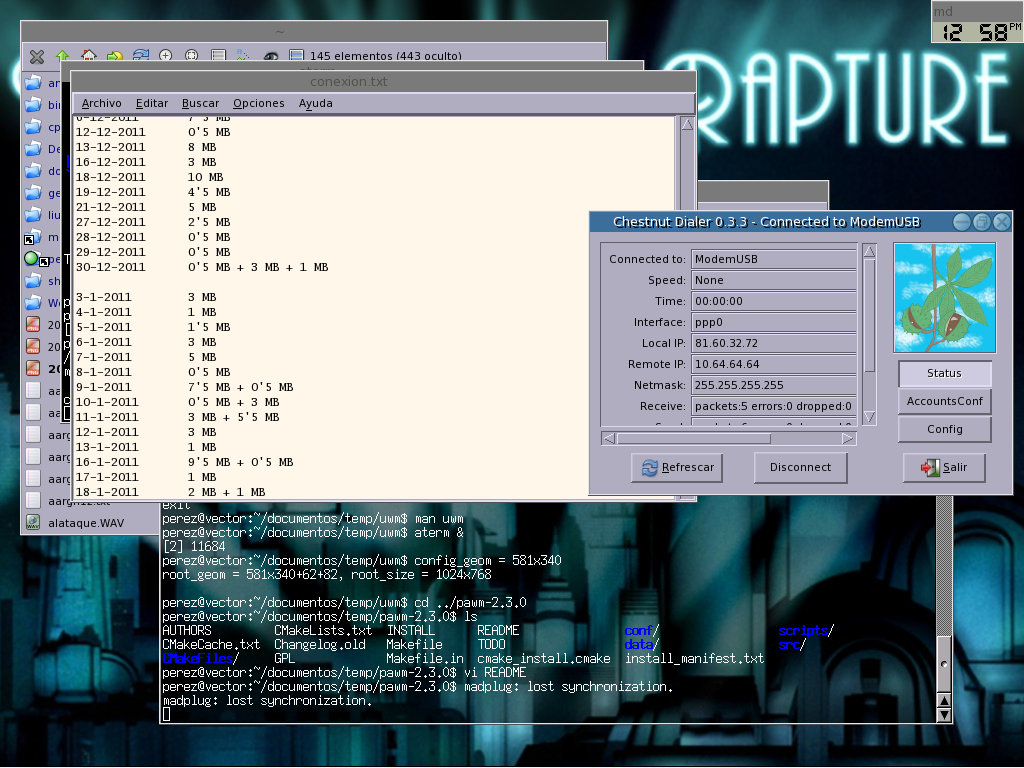Go up one directory with the green arrow

click(x=63, y=56)
